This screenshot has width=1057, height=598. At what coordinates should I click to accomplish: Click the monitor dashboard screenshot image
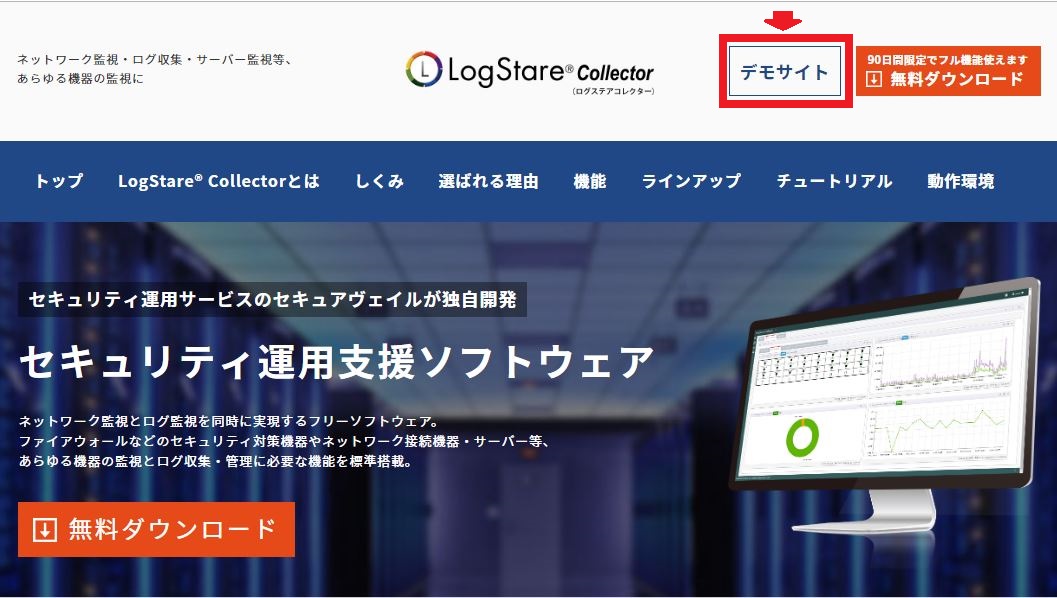click(x=885, y=405)
